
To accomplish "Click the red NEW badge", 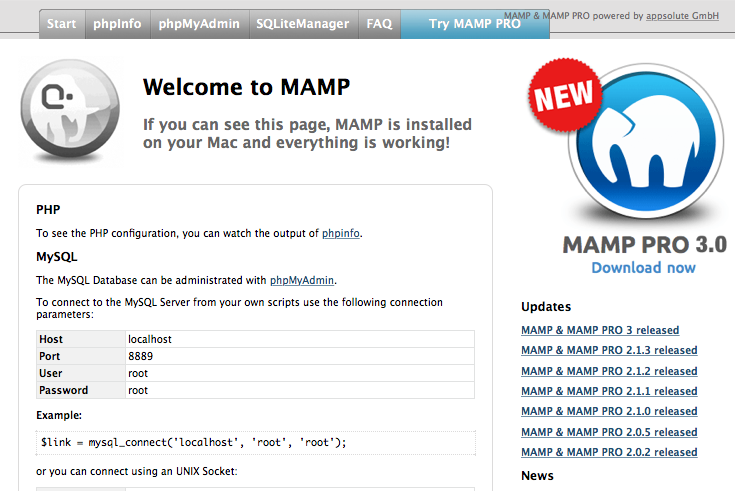I will (565, 95).
